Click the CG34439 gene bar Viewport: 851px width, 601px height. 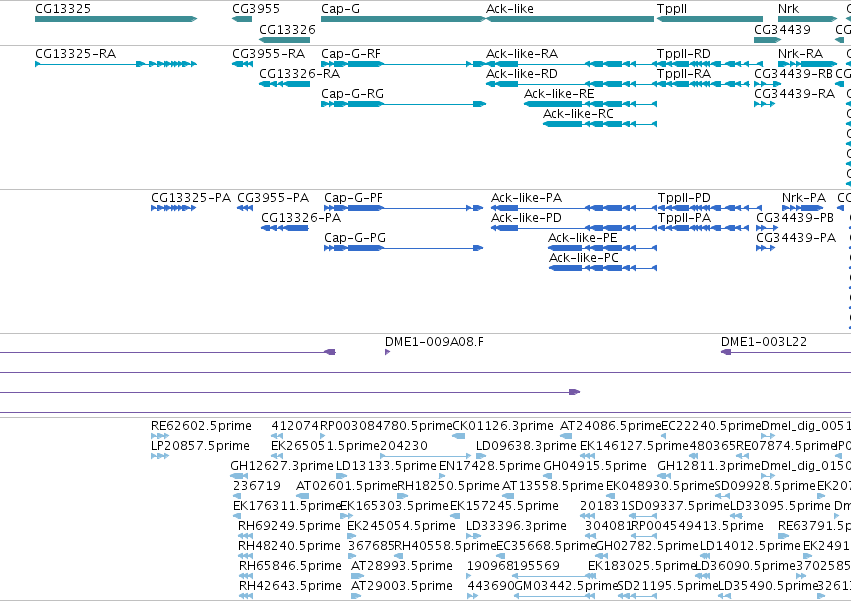767,40
